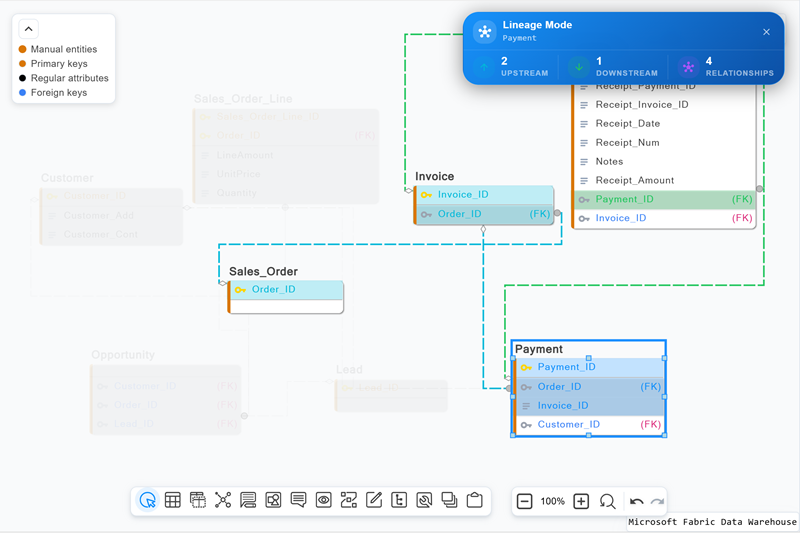
Task: Click key icon beside Invoice_ID in Invoice
Action: (427, 195)
